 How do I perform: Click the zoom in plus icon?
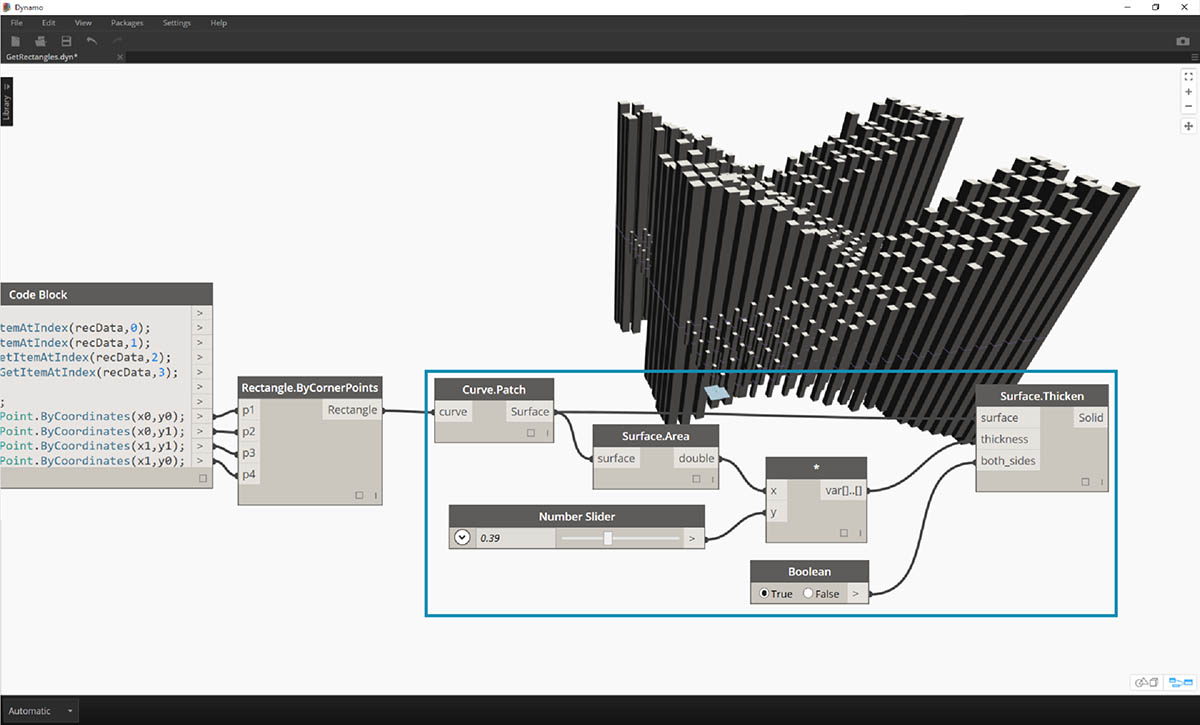pos(1188,91)
